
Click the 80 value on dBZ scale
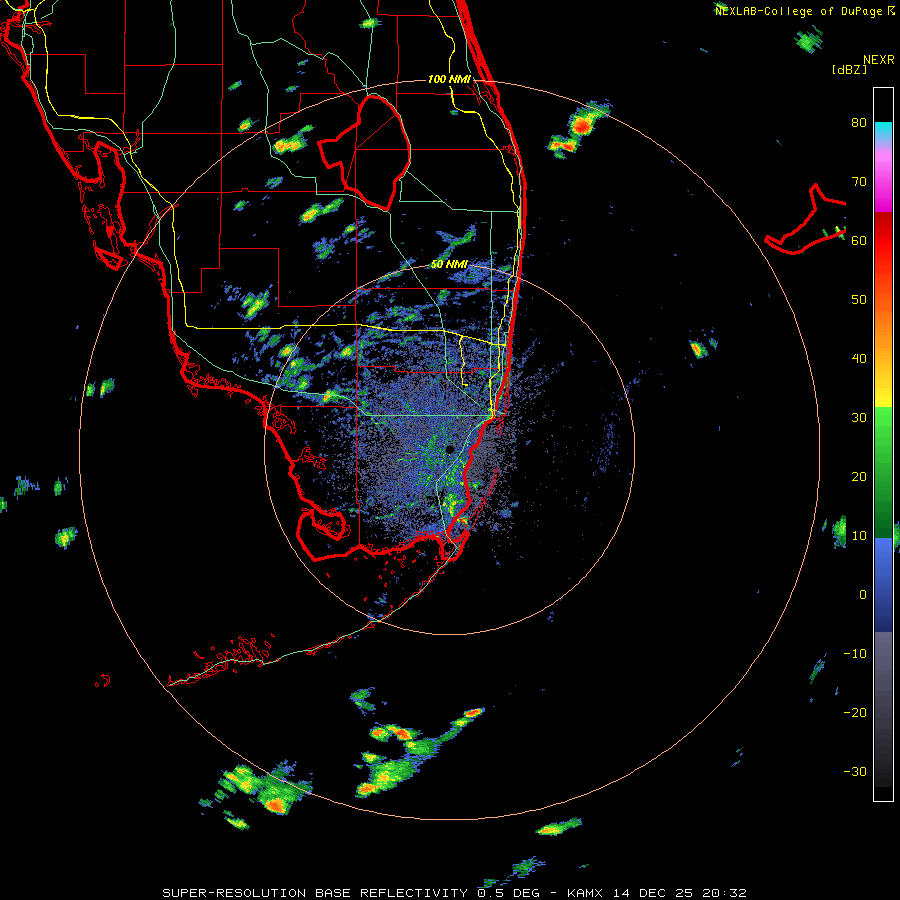coord(859,123)
